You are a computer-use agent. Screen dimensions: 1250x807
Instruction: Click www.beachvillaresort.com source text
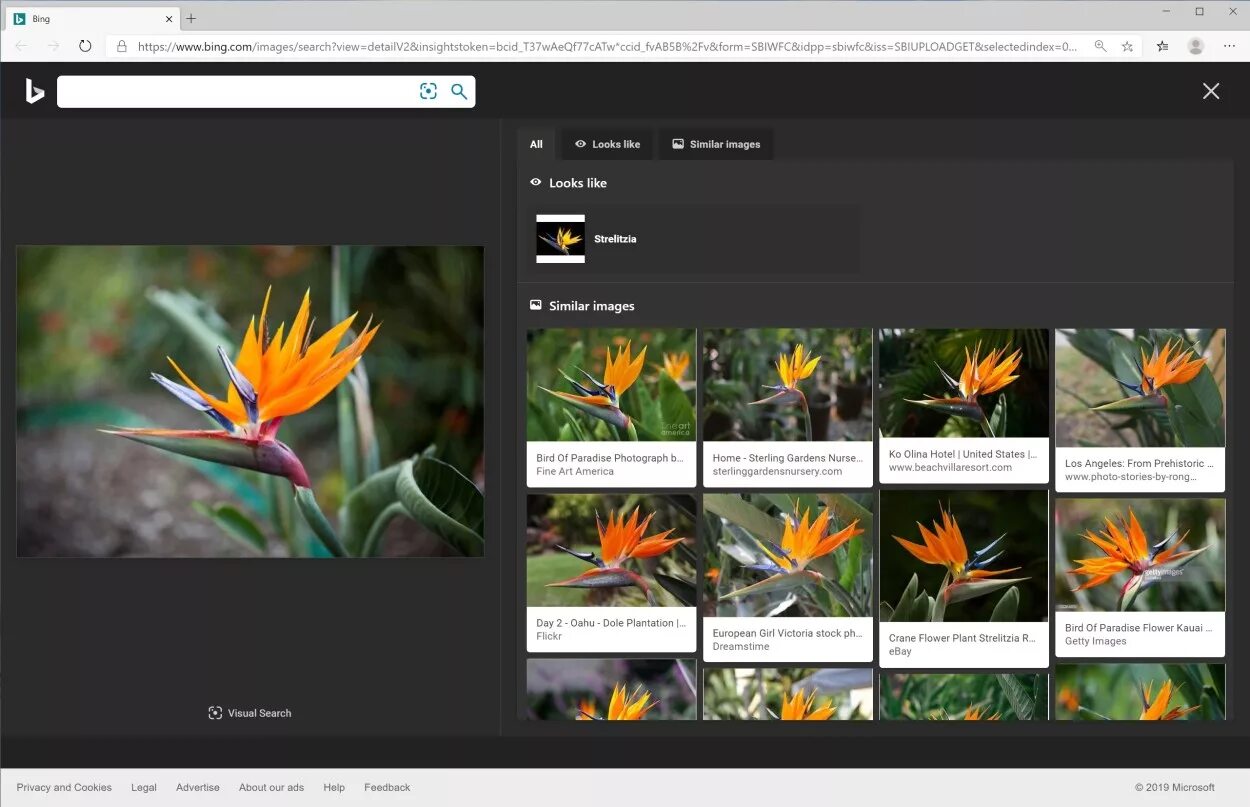click(950, 467)
